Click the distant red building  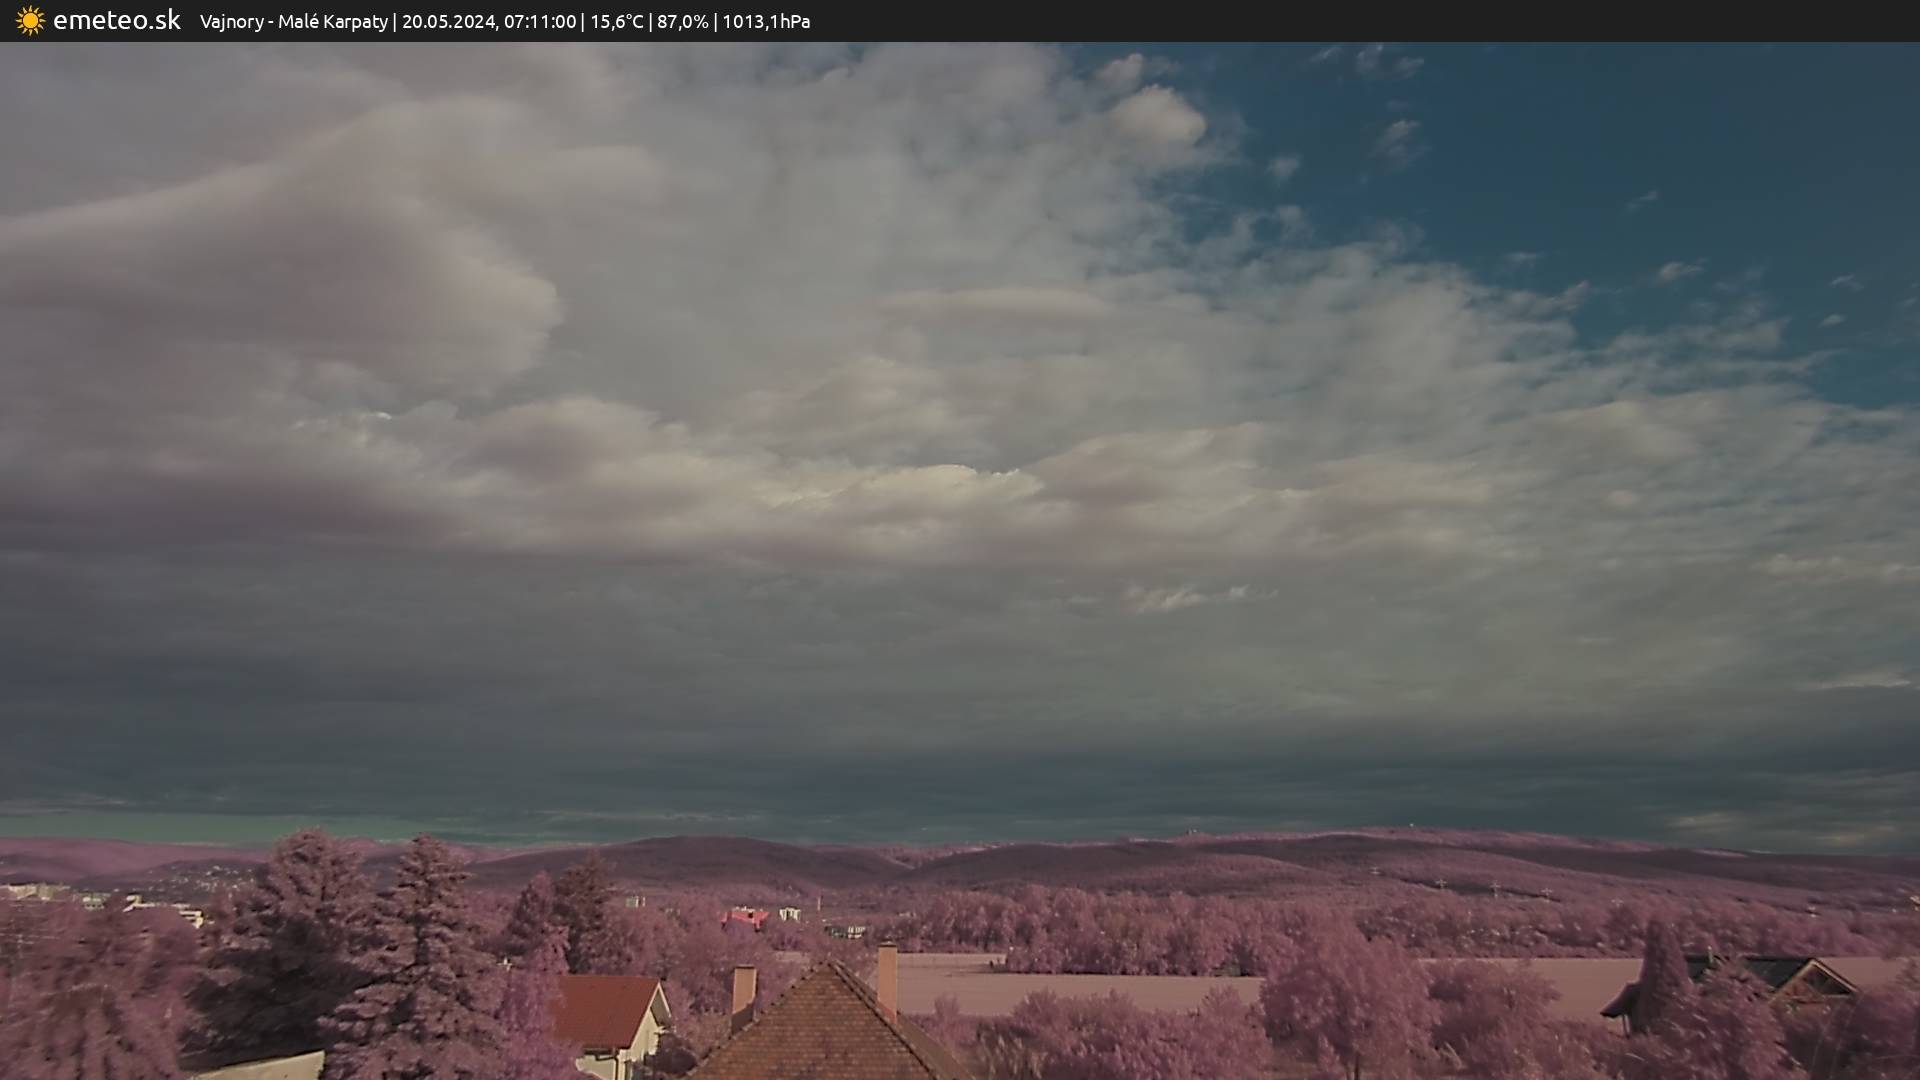(745, 917)
